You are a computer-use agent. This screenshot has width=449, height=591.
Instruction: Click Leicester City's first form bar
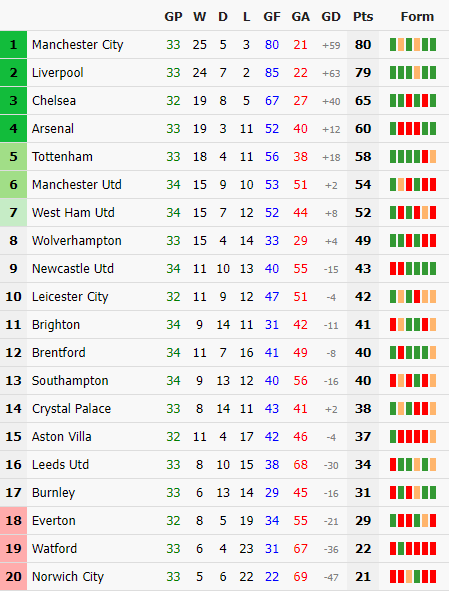(x=393, y=296)
